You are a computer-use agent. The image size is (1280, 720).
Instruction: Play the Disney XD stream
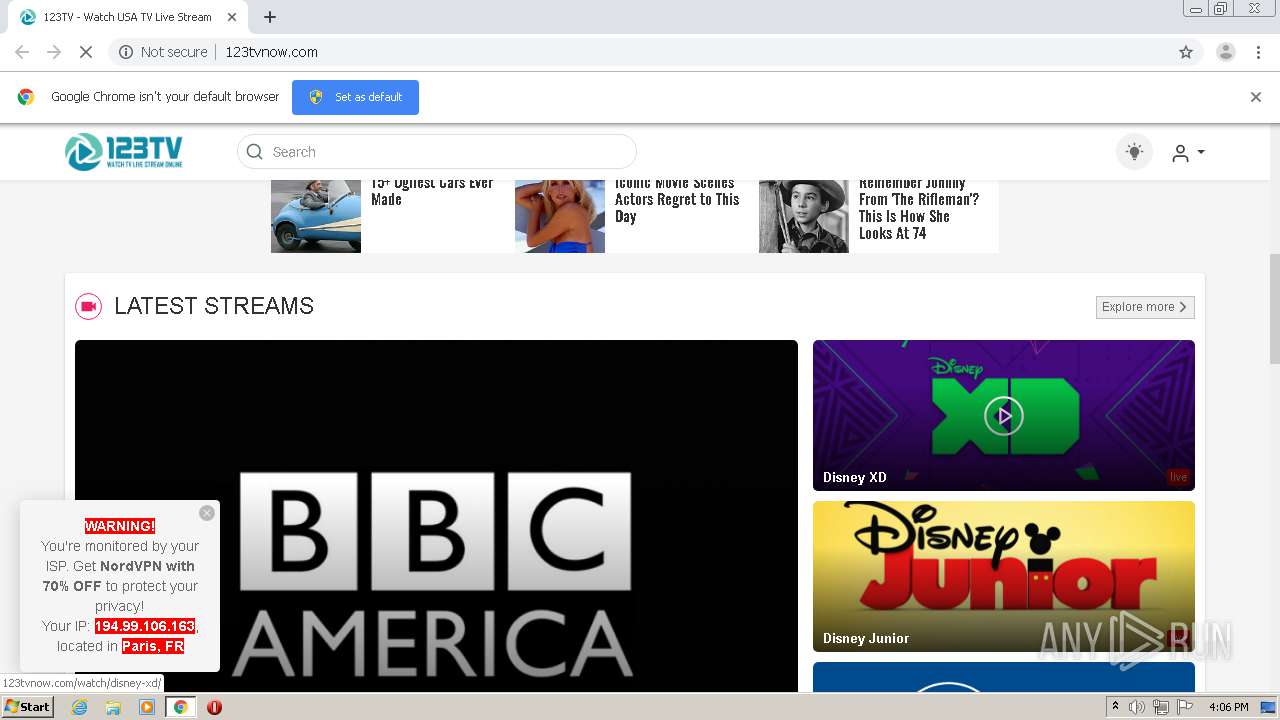1003,415
